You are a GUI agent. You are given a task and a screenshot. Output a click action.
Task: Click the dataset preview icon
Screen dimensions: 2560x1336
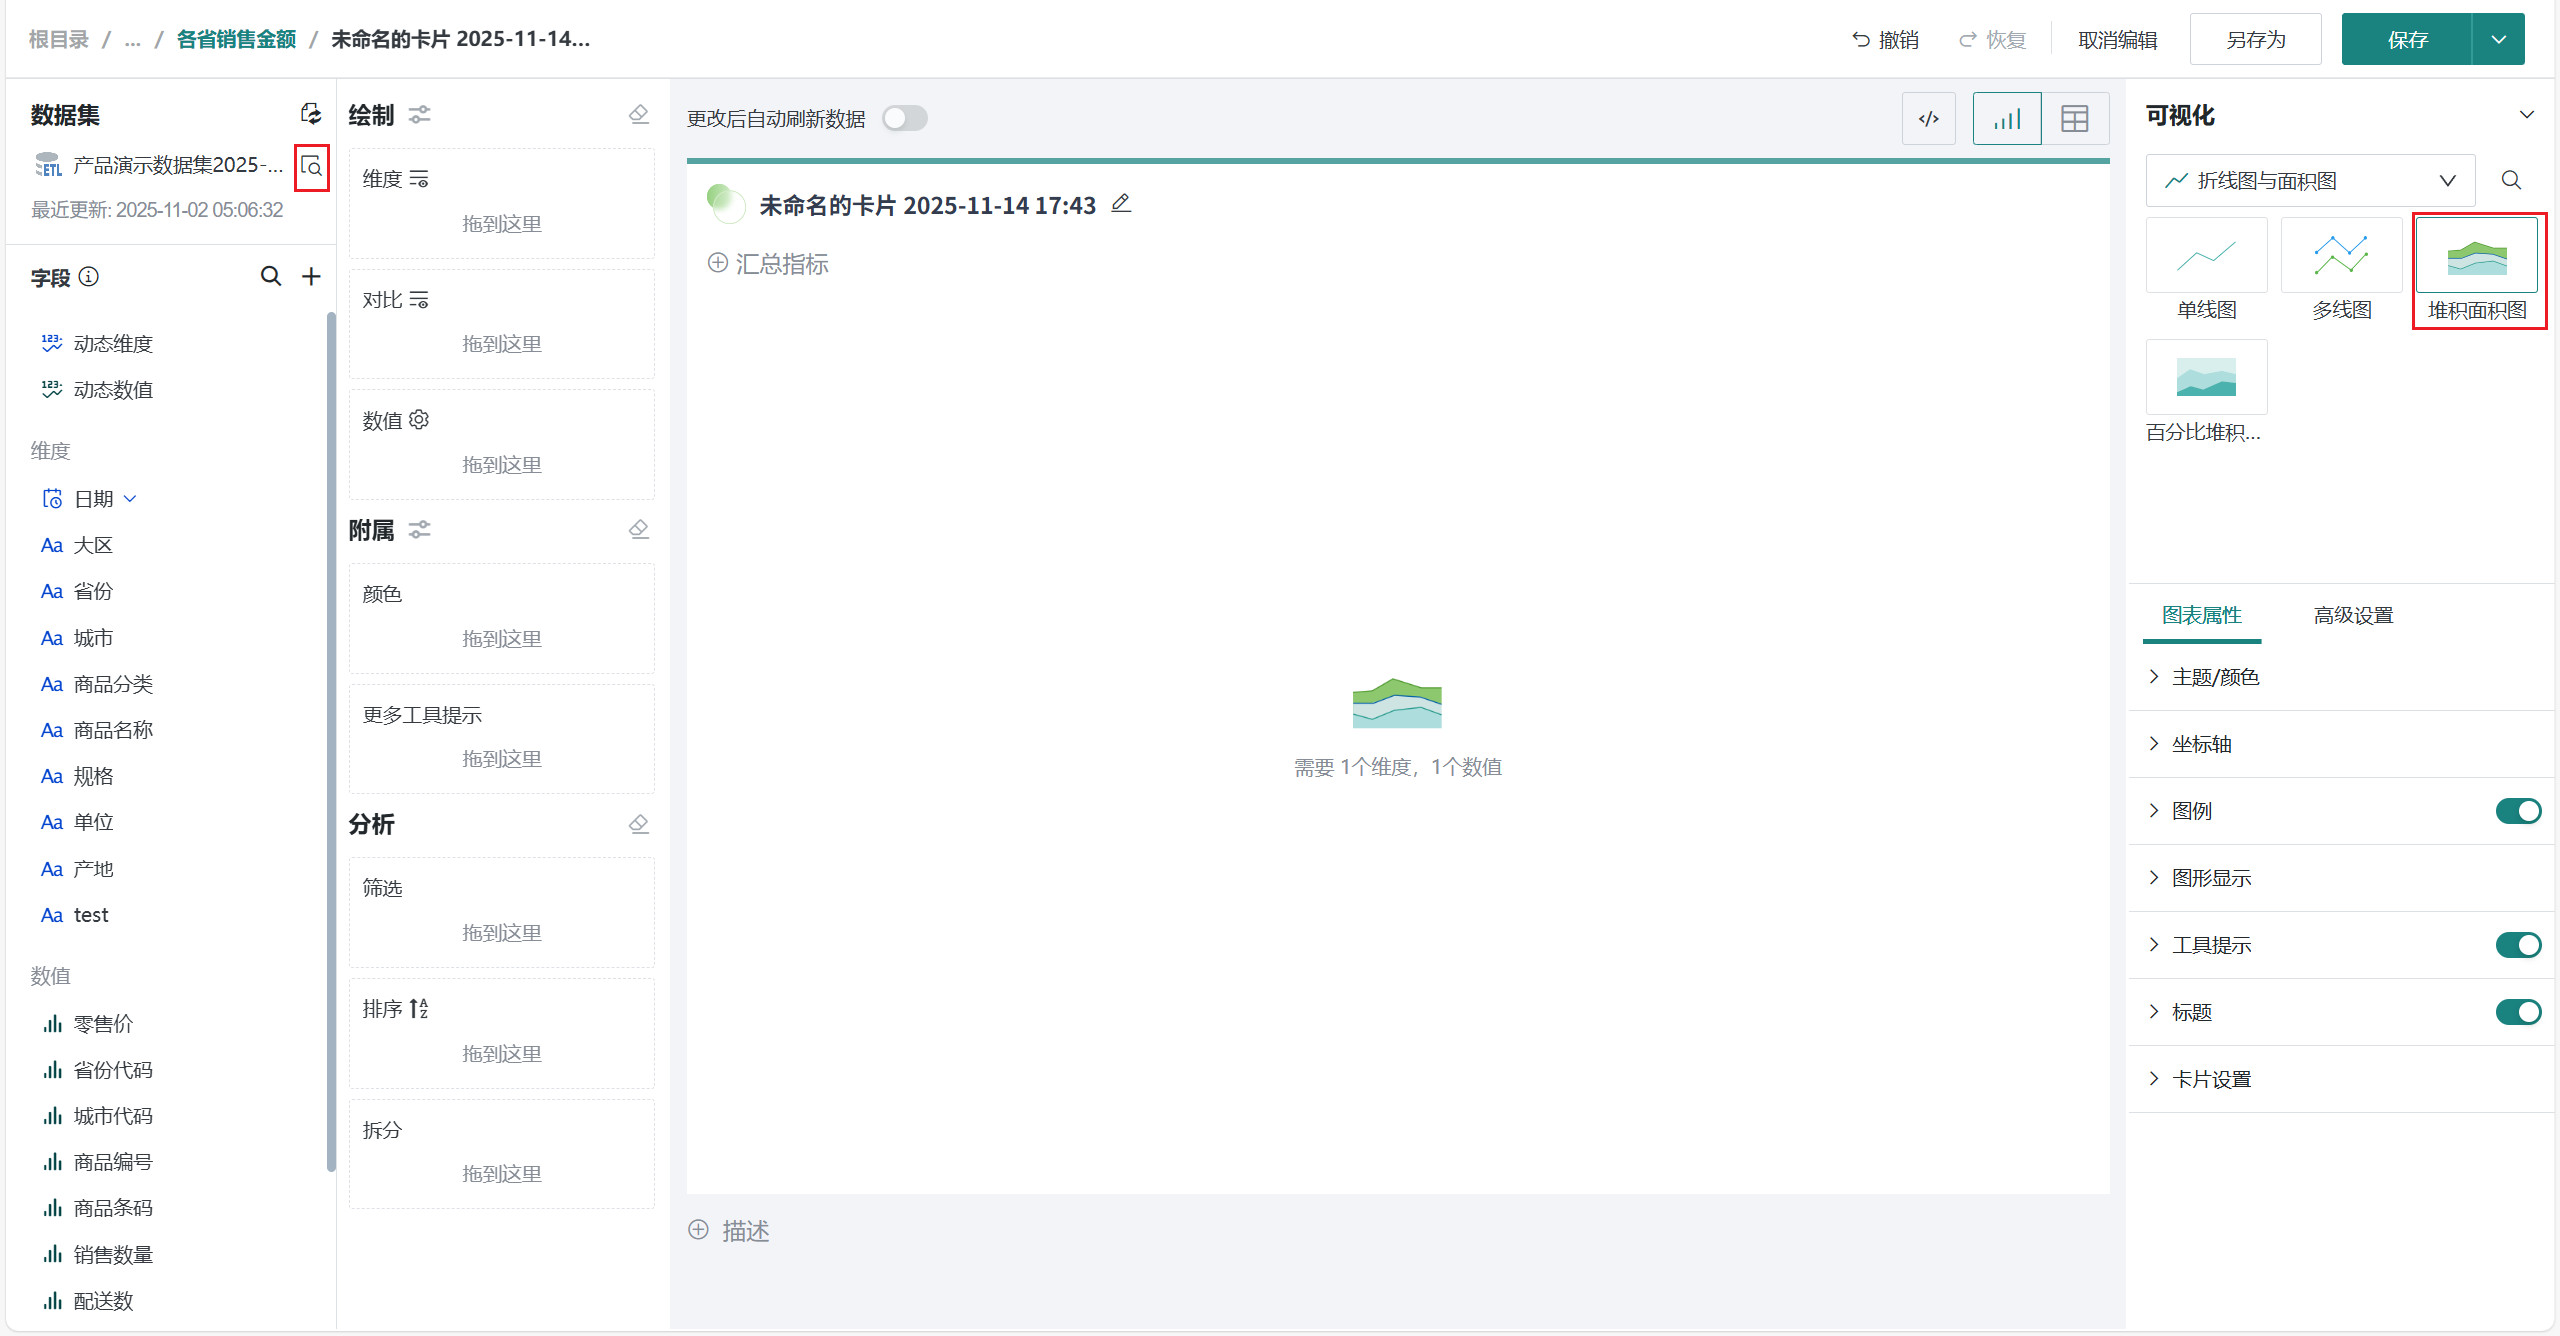pyautogui.click(x=312, y=167)
